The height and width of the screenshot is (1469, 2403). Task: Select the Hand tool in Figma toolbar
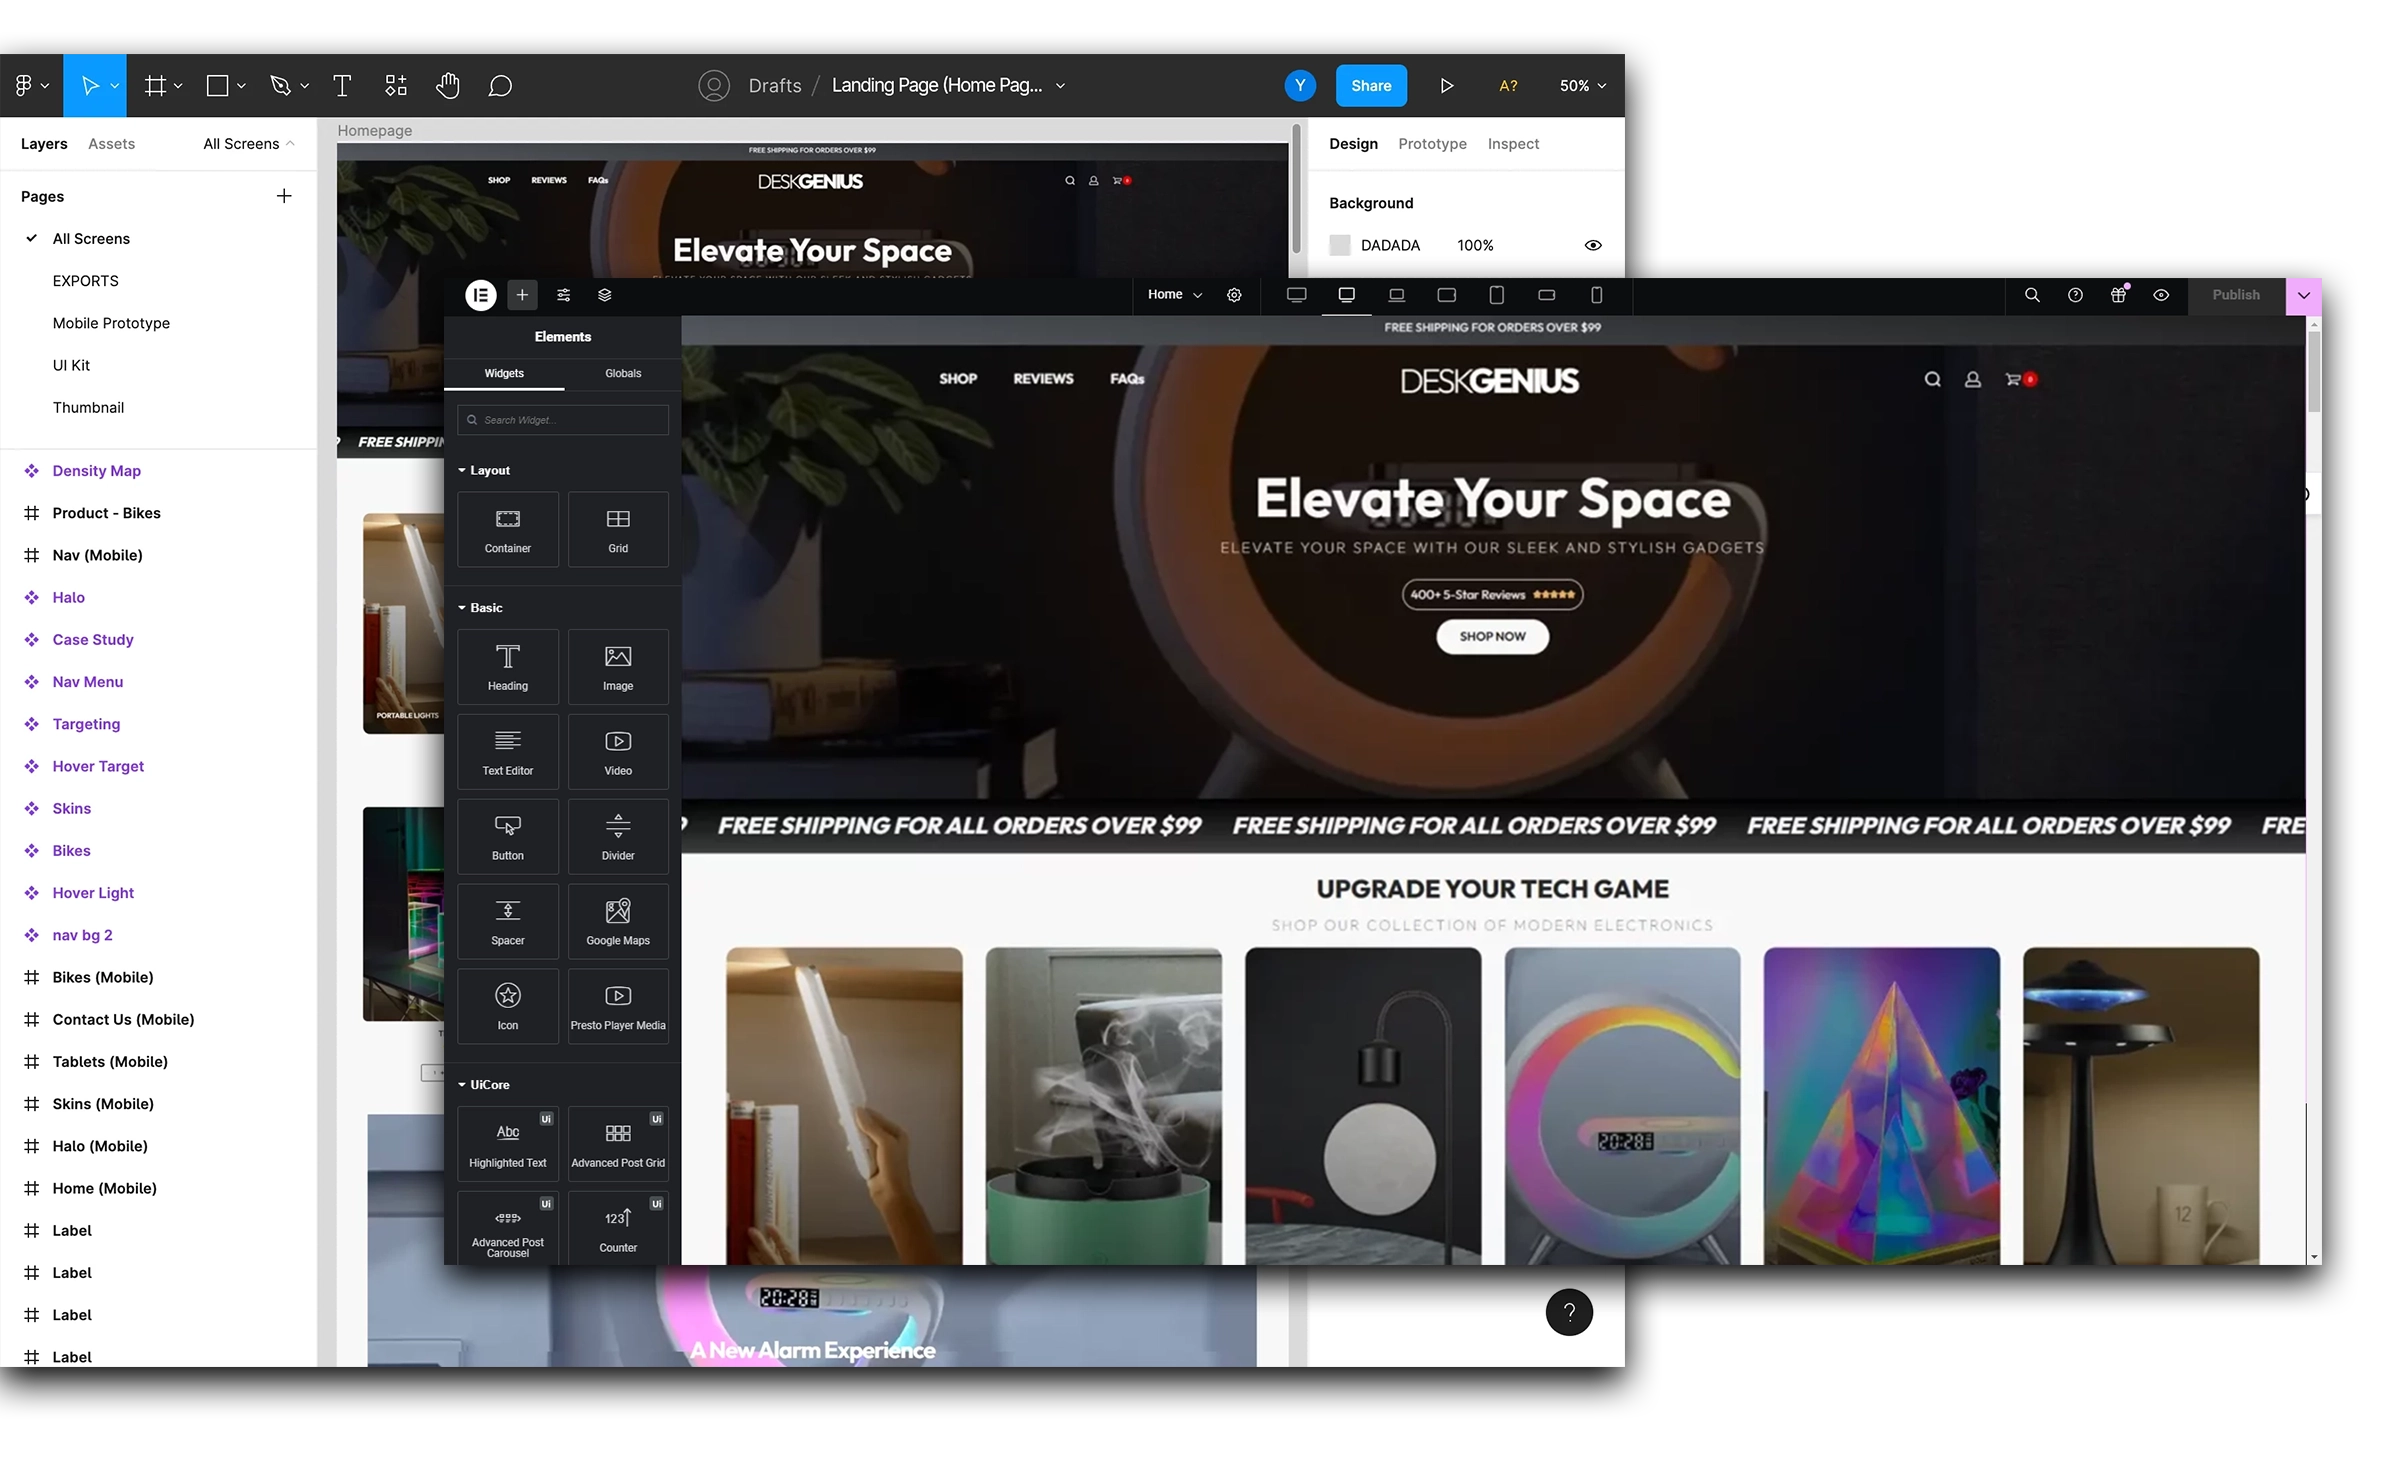[448, 86]
